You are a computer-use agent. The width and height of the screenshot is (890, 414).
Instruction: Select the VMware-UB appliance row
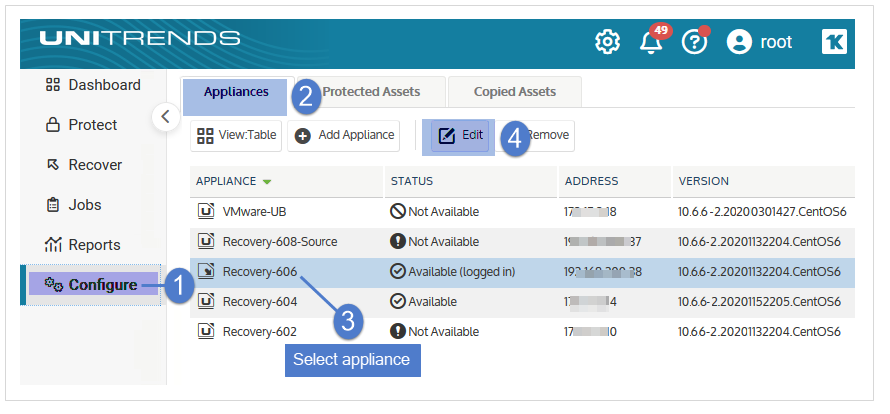pyautogui.click(x=522, y=212)
